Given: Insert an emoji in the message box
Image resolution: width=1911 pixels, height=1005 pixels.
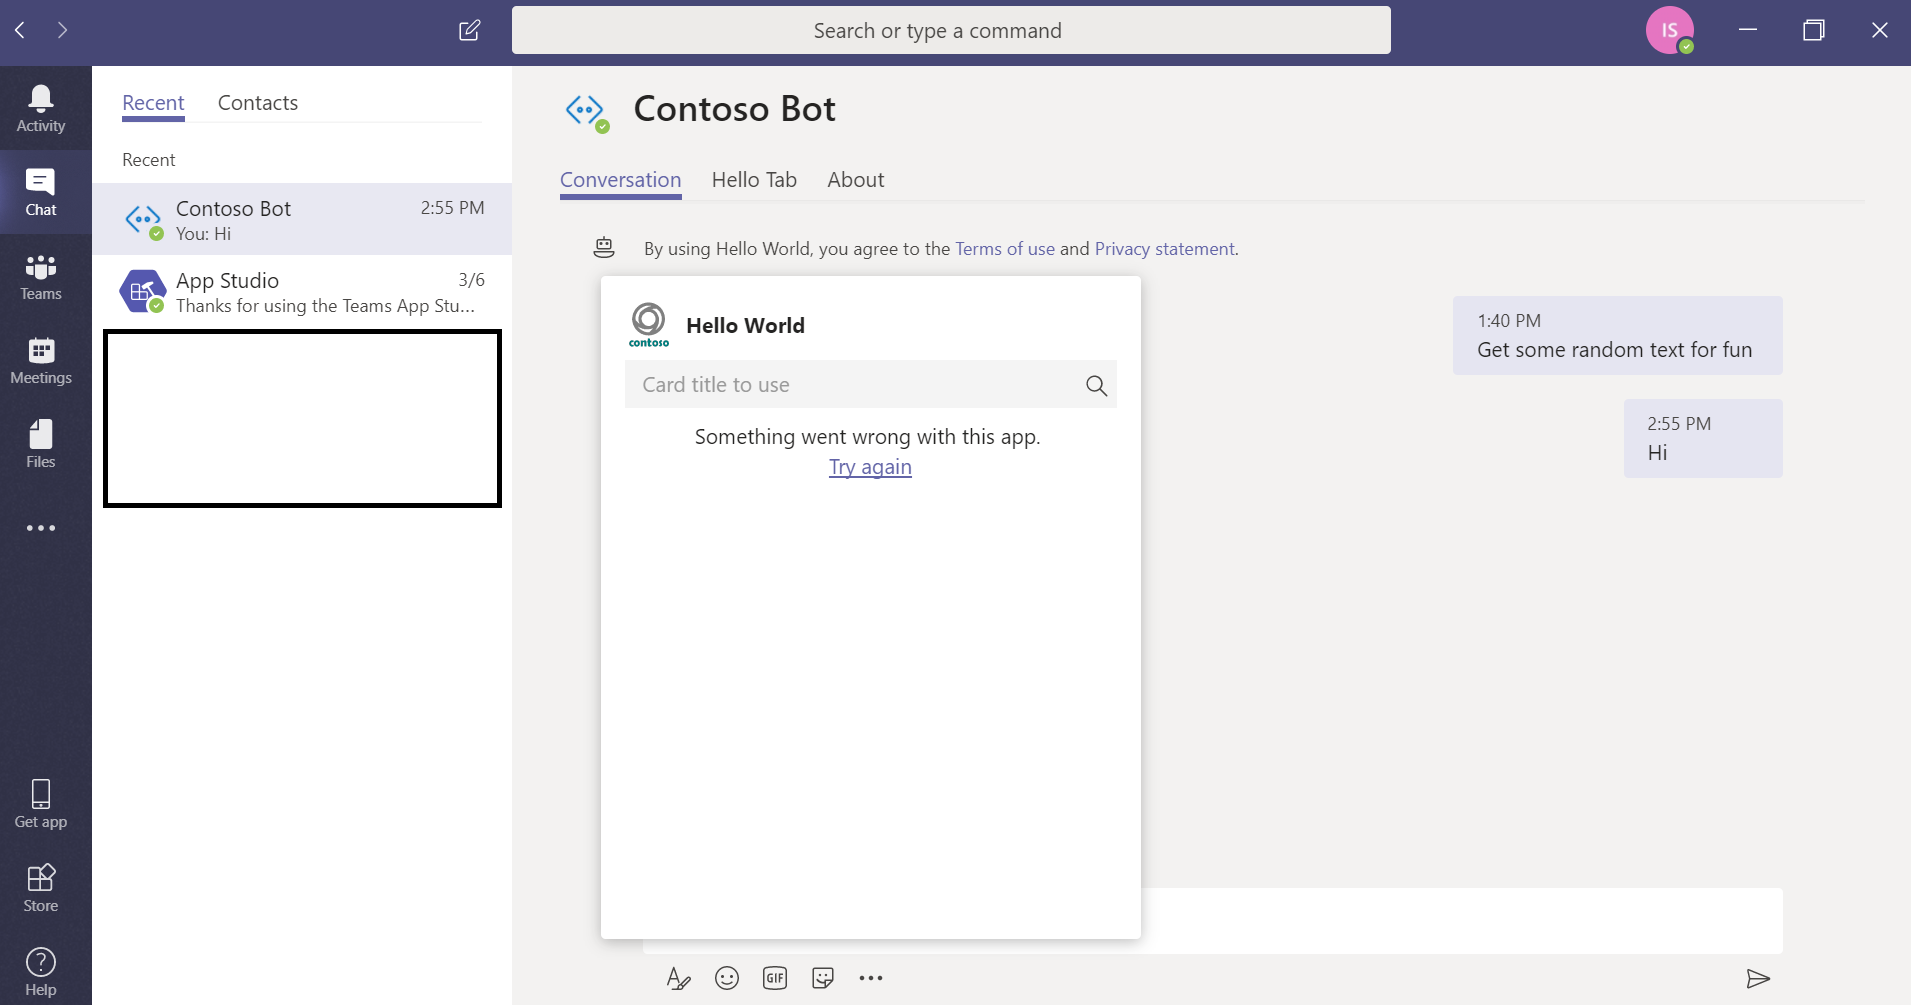Looking at the screenshot, I should pos(727,978).
